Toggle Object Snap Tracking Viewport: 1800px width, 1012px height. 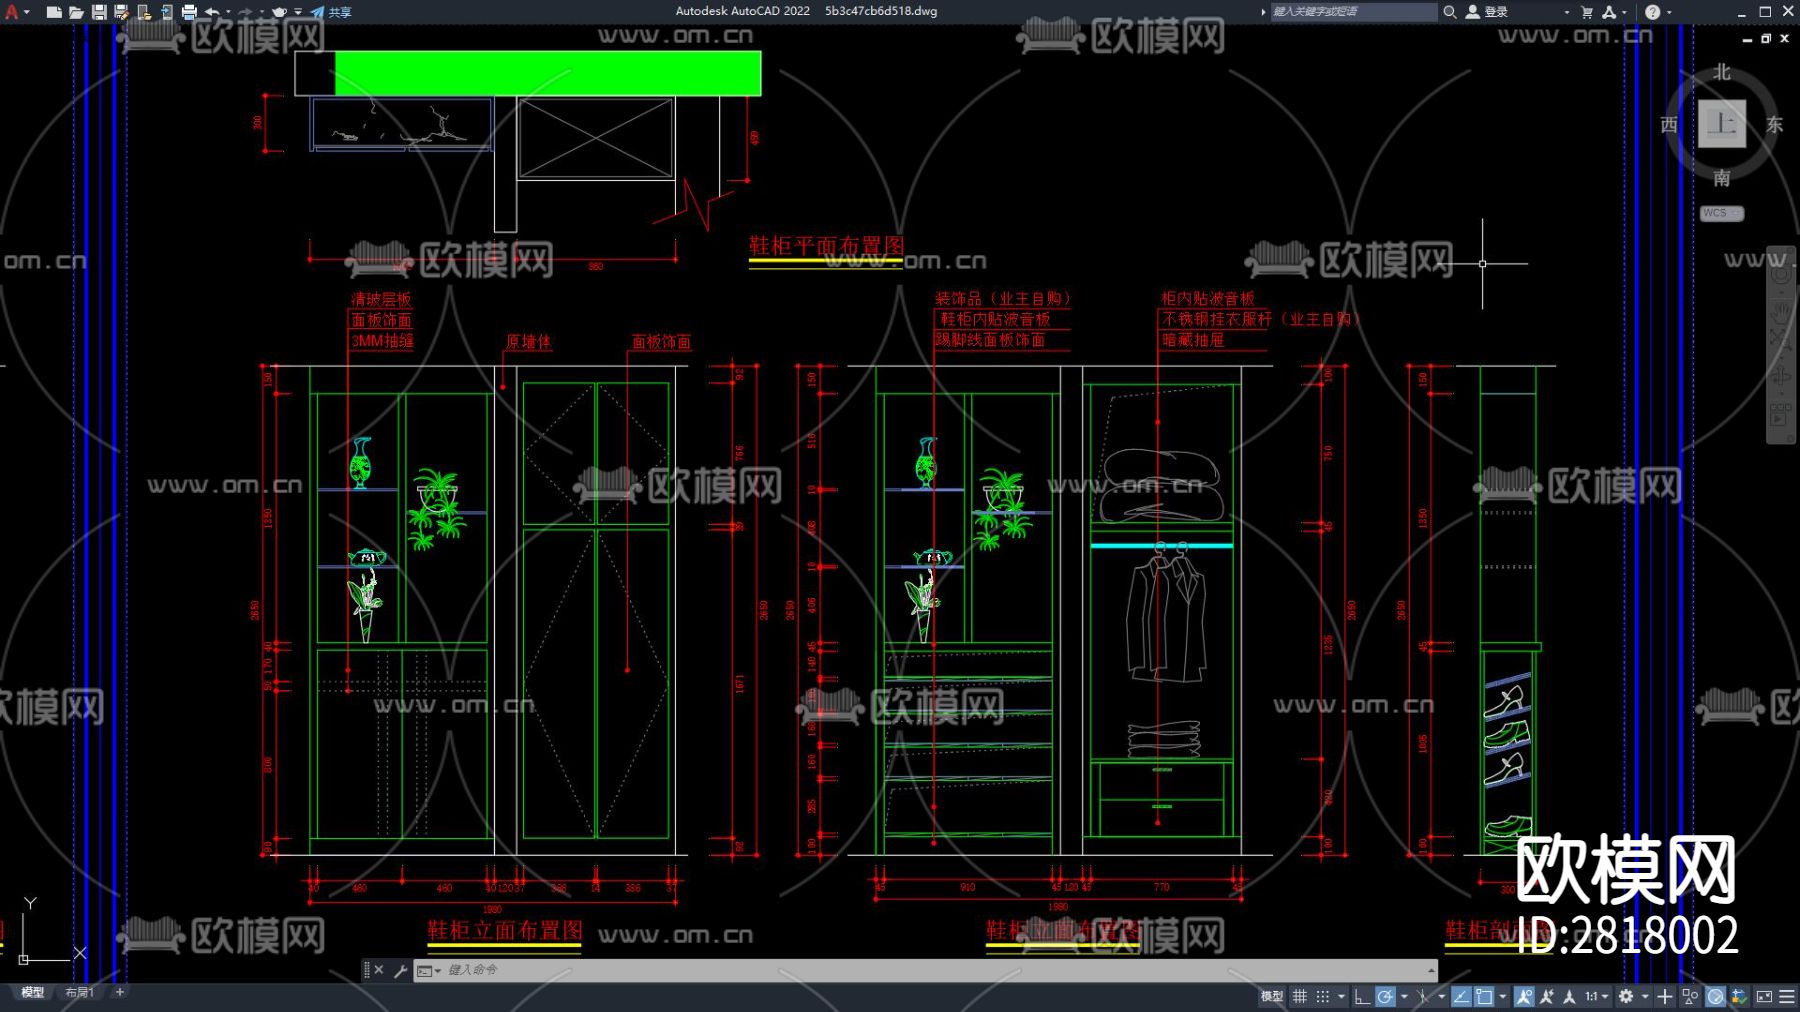click(x=1461, y=996)
